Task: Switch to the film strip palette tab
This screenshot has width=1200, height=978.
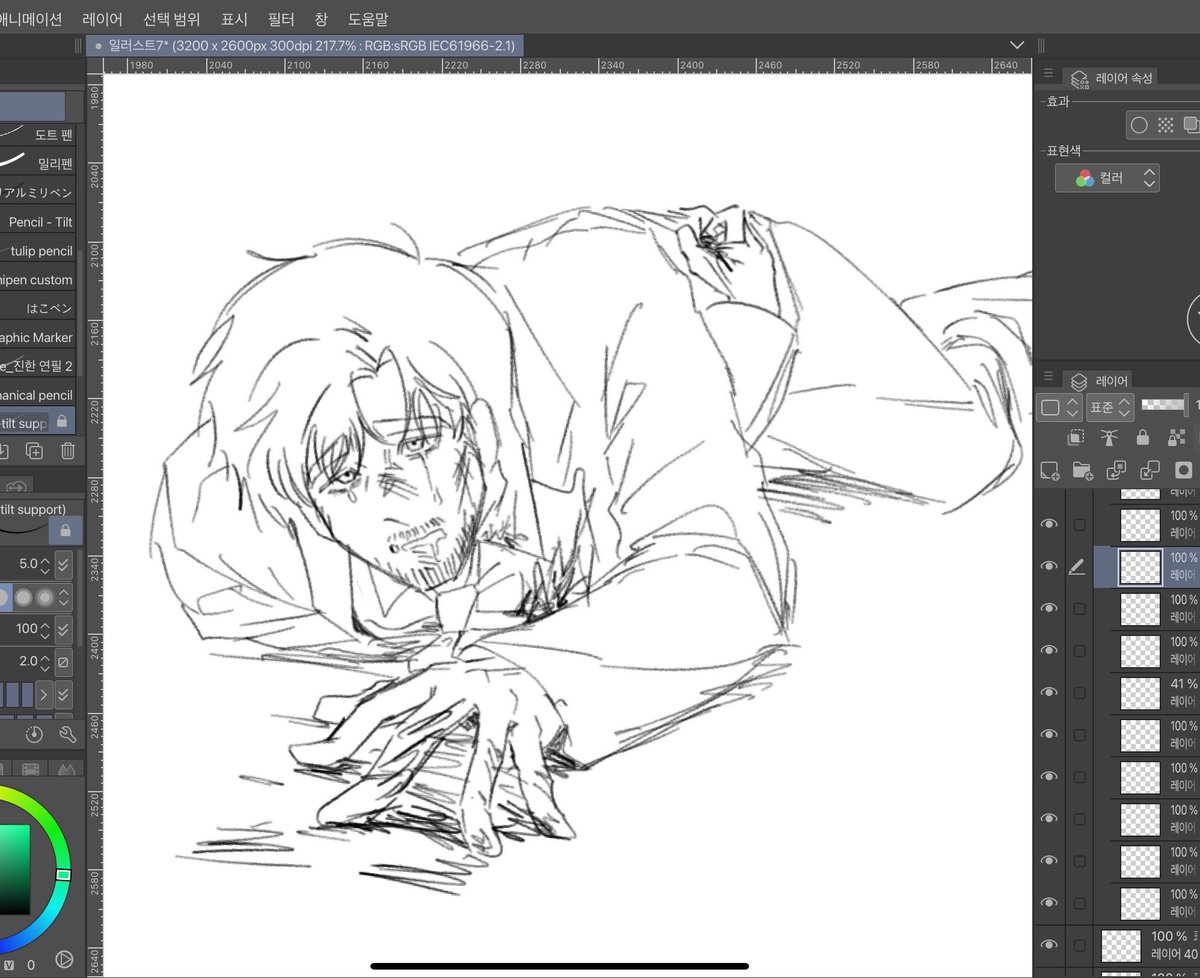Action: (31, 770)
